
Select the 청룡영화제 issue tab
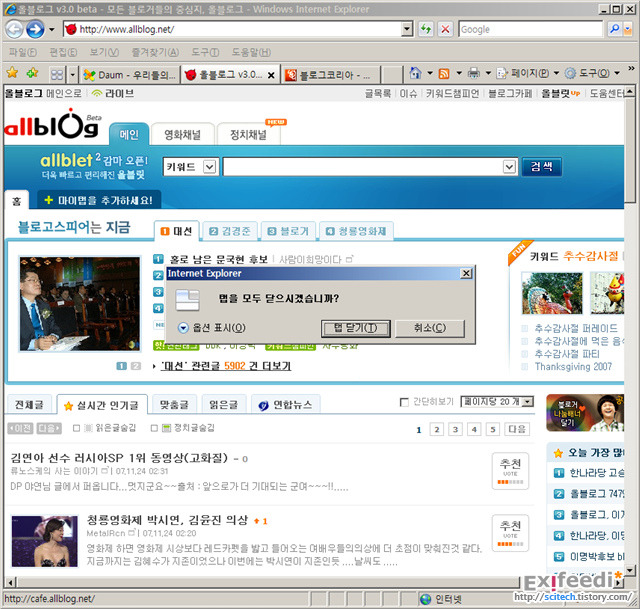pos(356,231)
